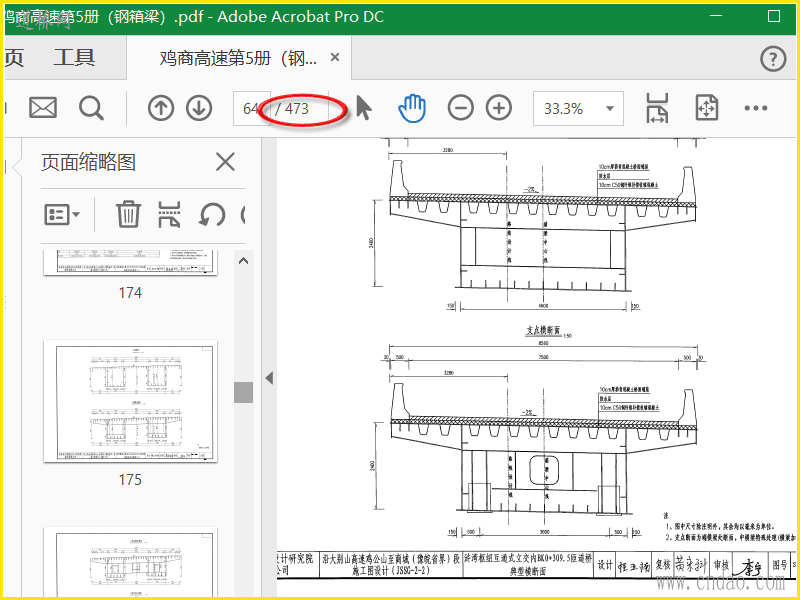Switch to the 鸡商高速第5册 document tab

point(239,58)
